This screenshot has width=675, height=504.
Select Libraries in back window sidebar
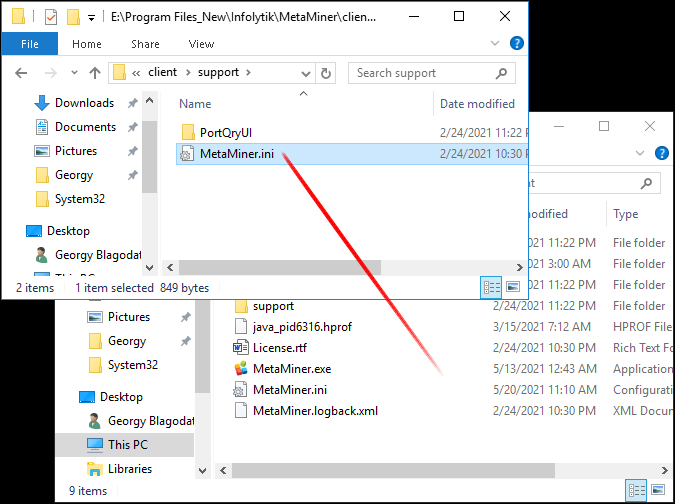(x=120, y=469)
